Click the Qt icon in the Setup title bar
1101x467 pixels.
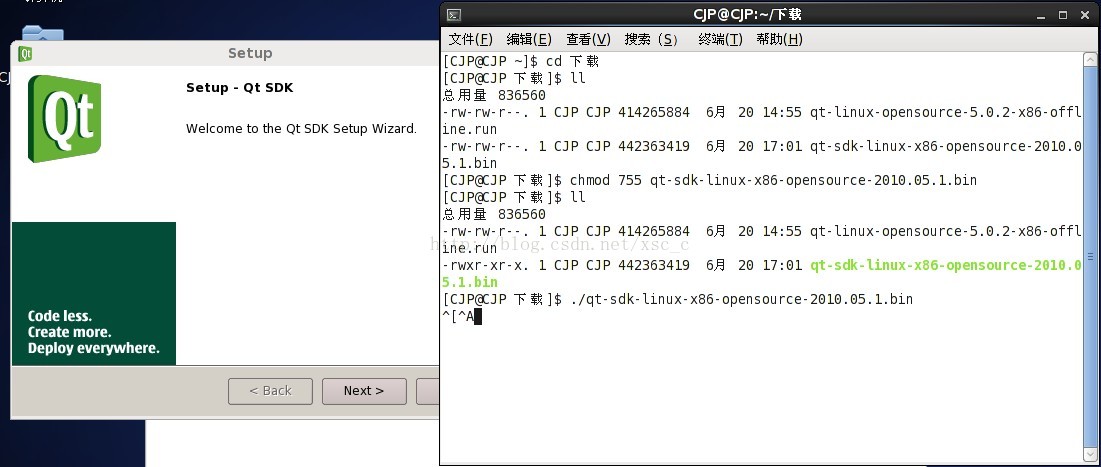[25, 53]
